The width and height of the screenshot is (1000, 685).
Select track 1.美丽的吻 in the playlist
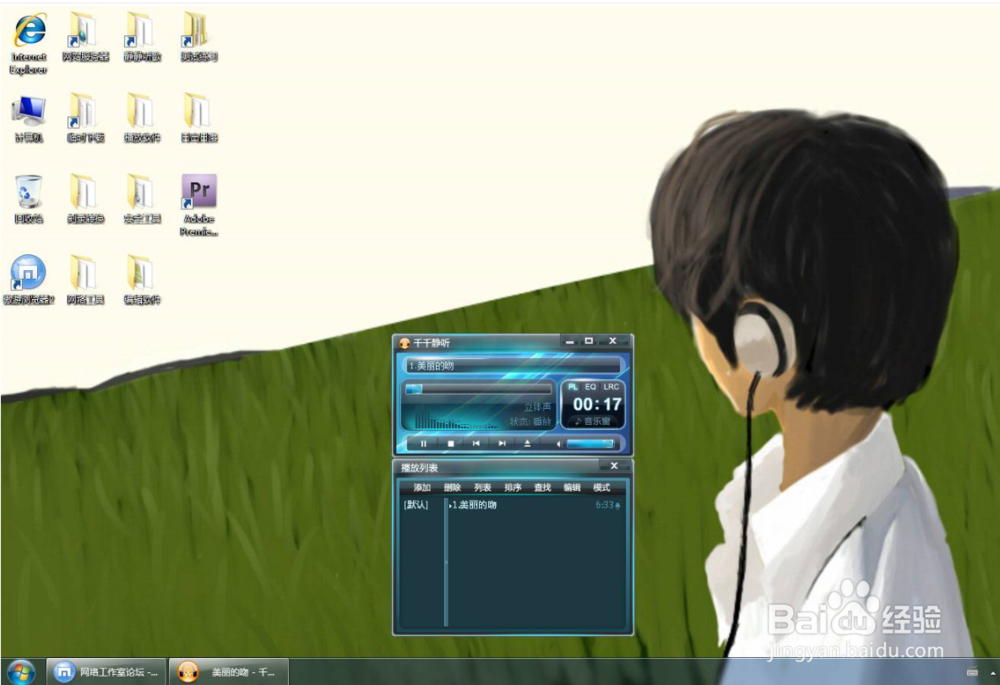pyautogui.click(x=473, y=505)
